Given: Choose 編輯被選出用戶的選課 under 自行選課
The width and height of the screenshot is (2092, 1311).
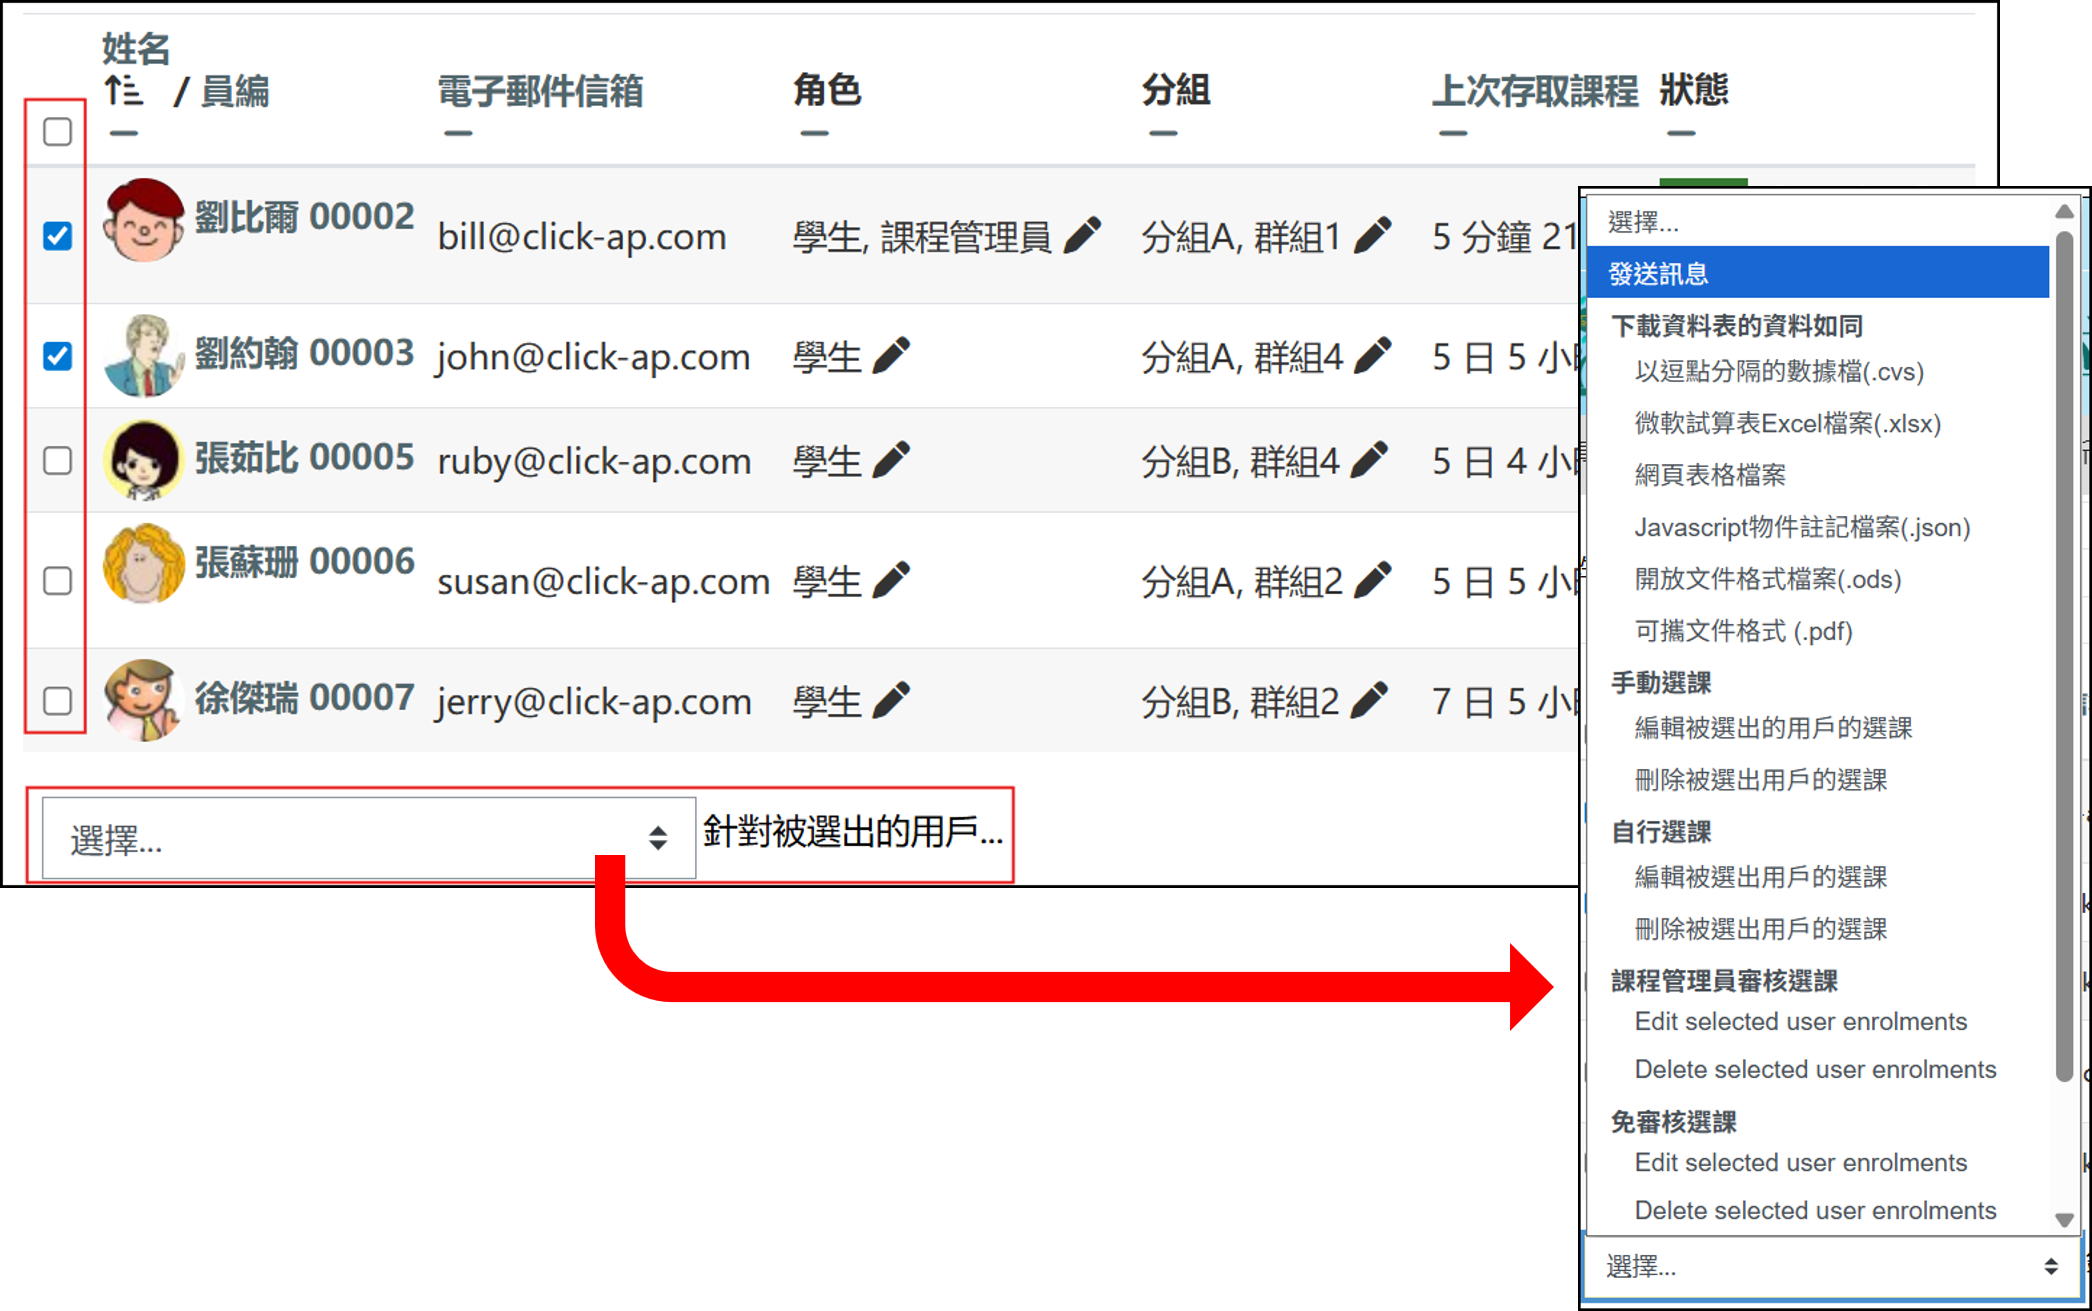Looking at the screenshot, I should pos(1761,877).
